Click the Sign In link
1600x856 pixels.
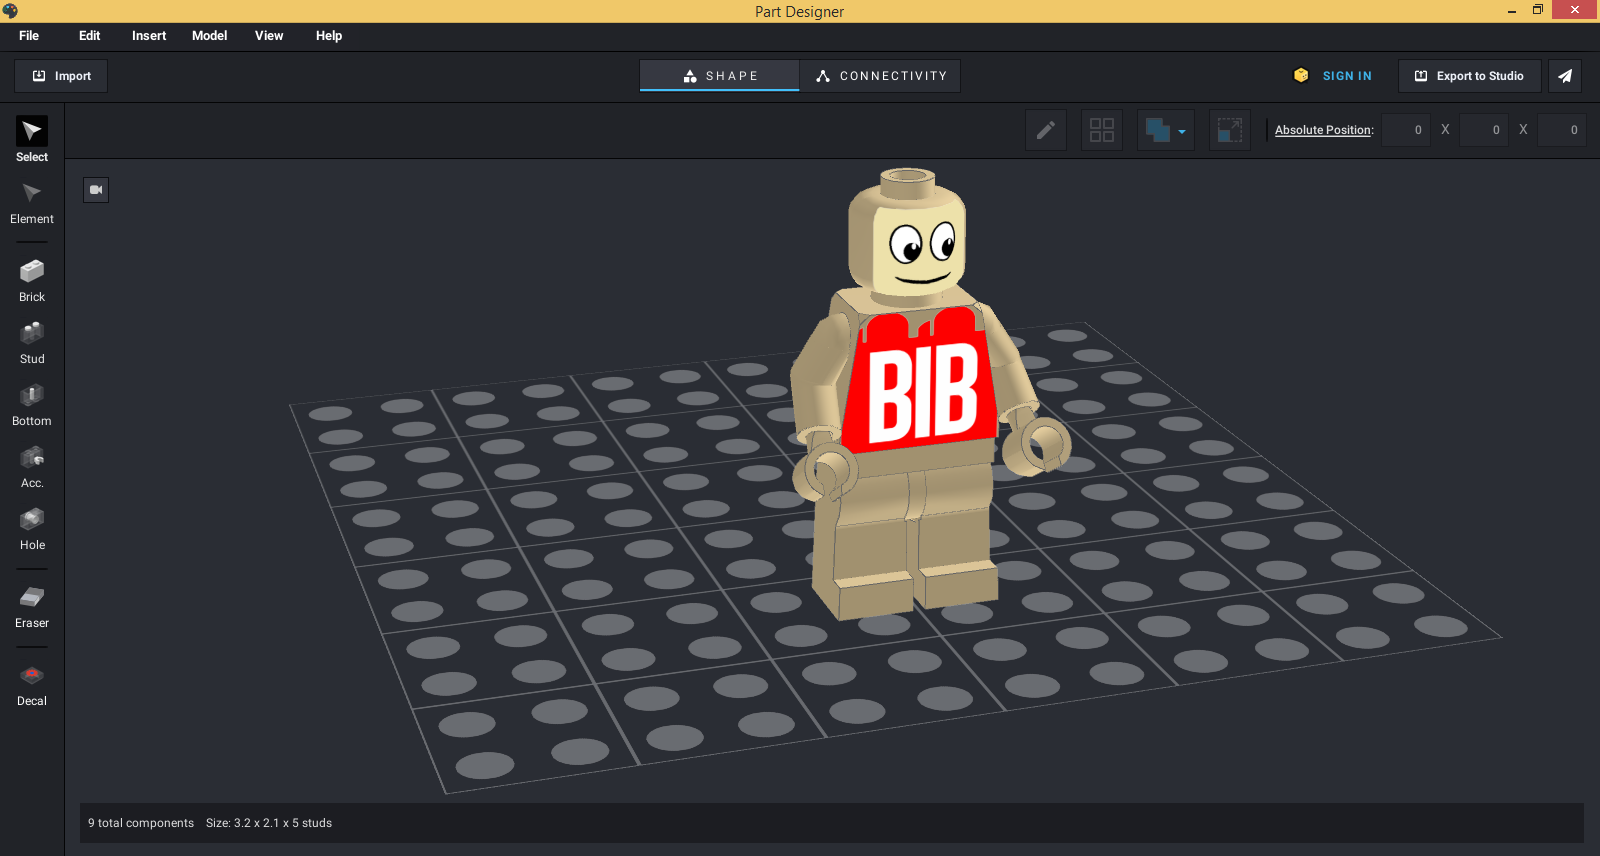click(1347, 76)
